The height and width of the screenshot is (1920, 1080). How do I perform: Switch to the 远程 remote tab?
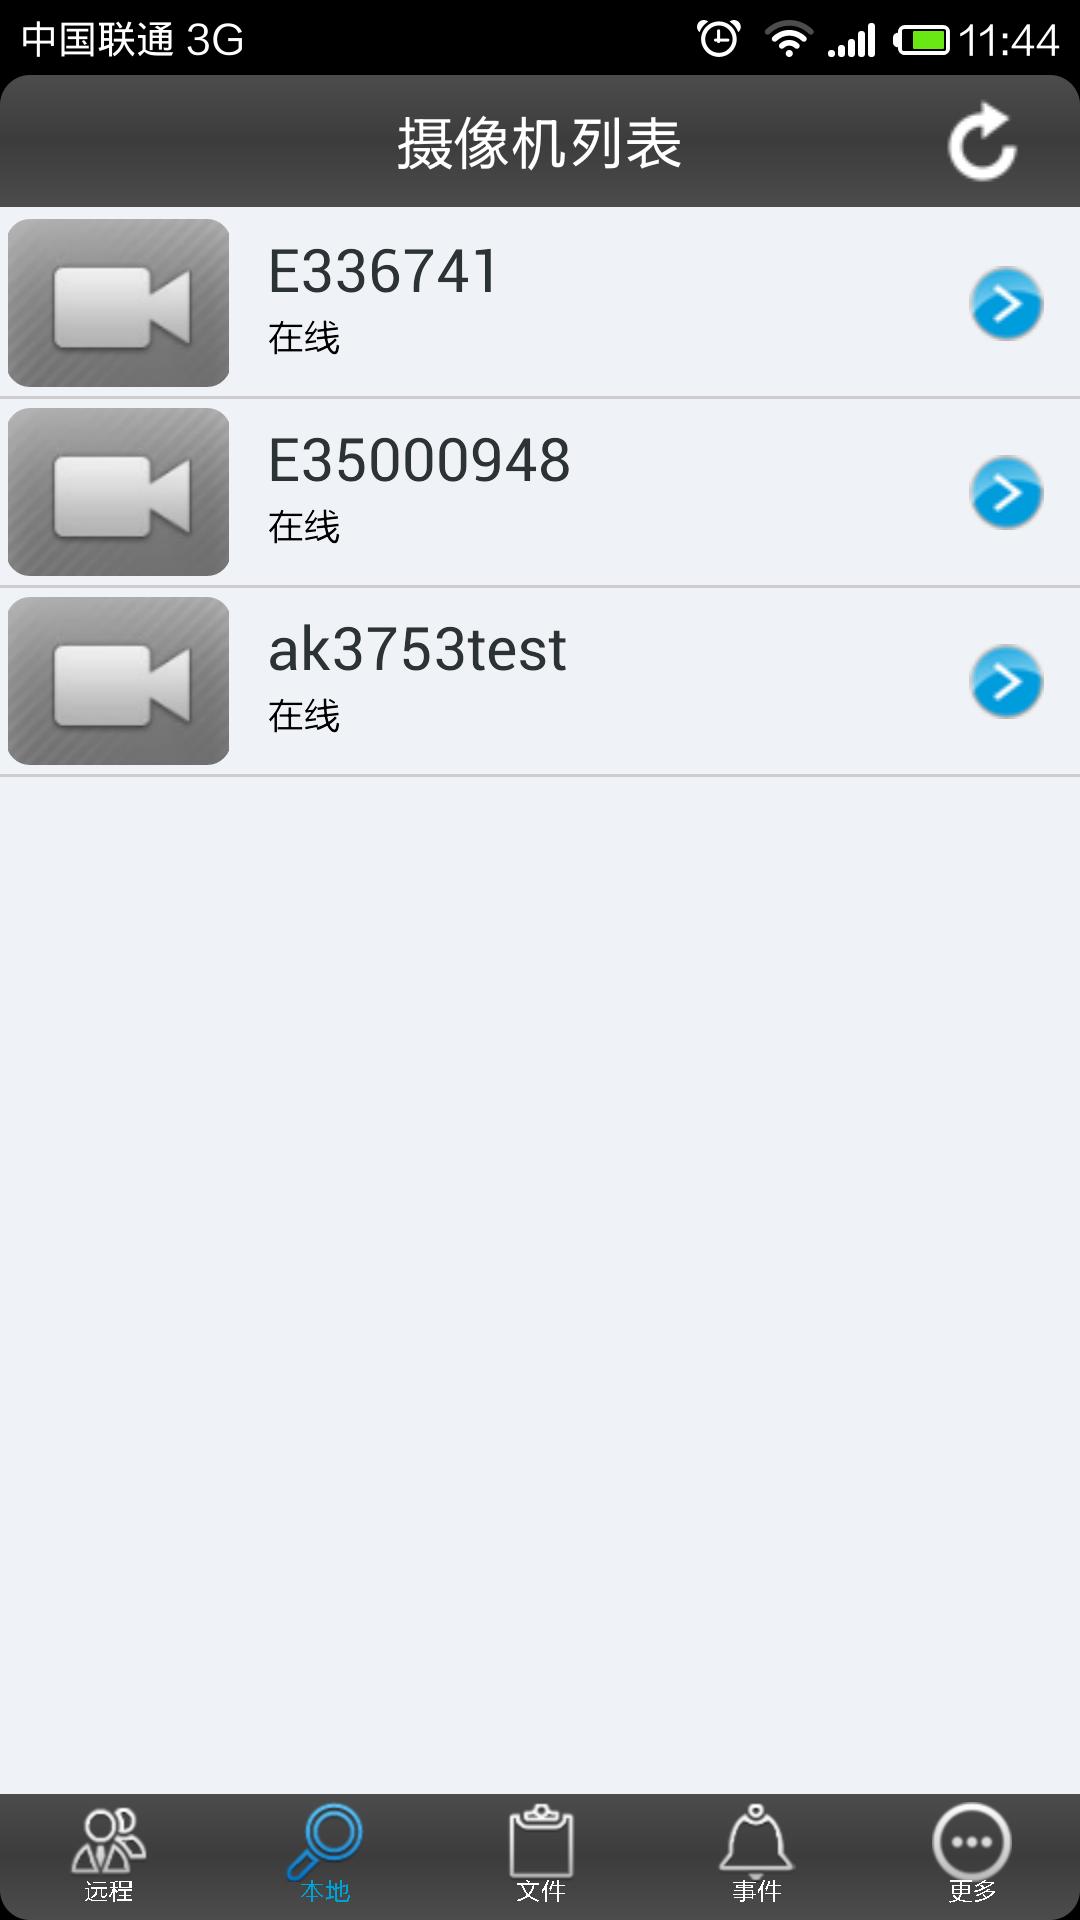tap(108, 1856)
